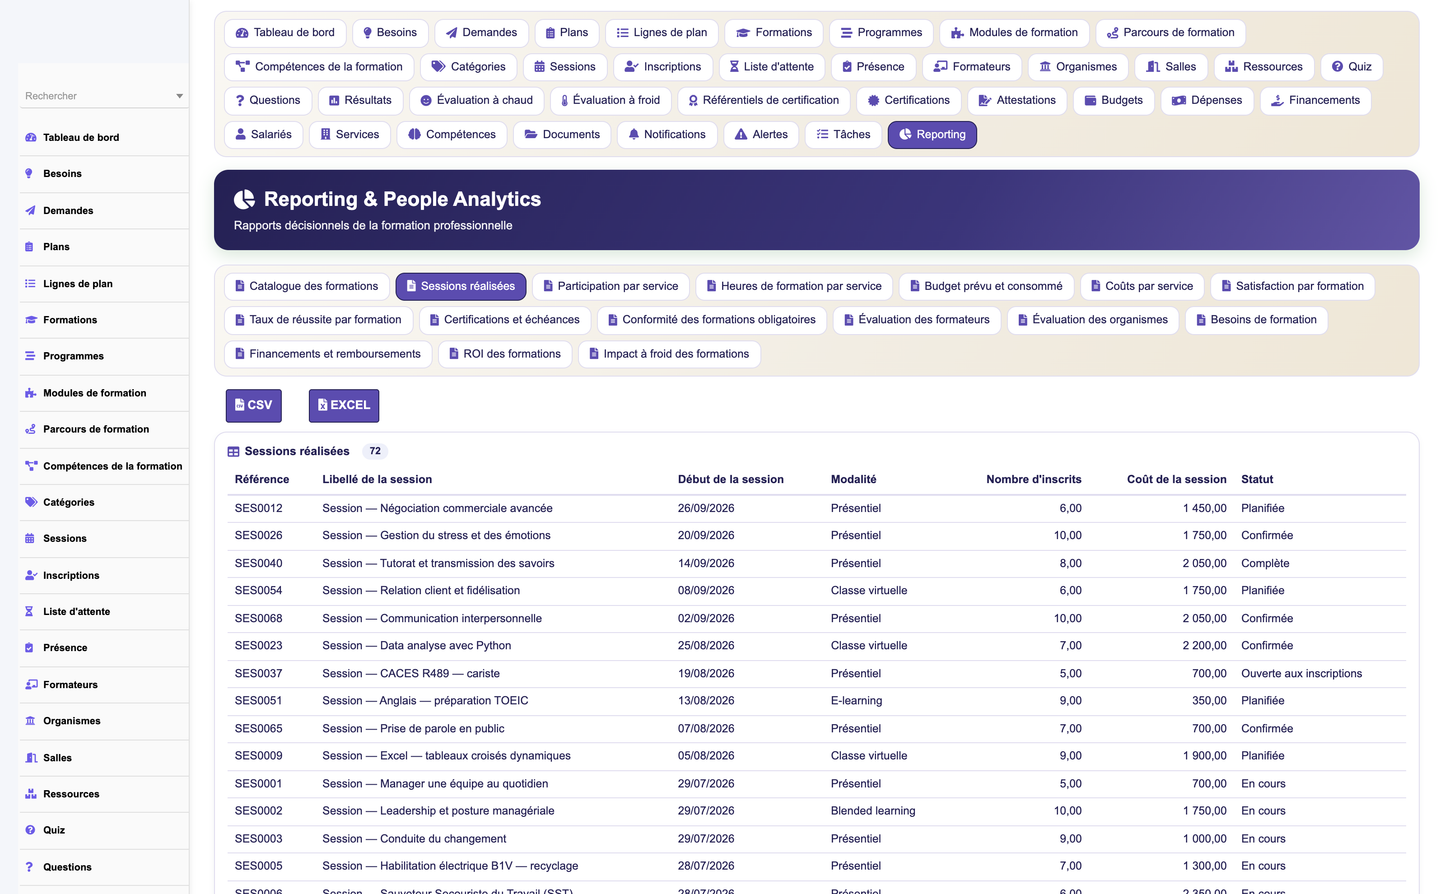The width and height of the screenshot is (1445, 894).
Task: Click the CSV file icon on export button
Action: click(240, 405)
